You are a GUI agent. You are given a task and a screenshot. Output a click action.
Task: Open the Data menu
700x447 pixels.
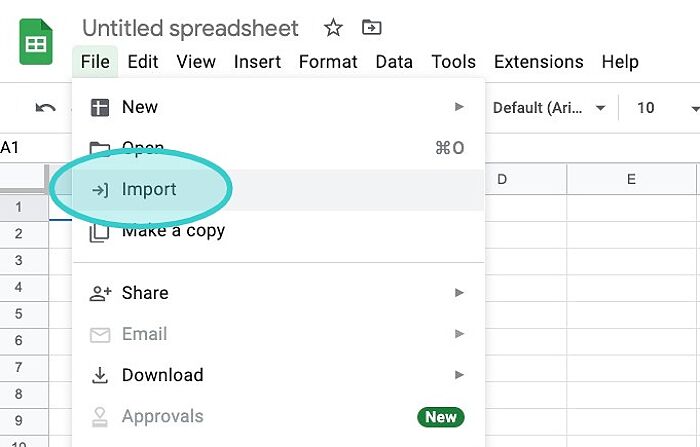pos(394,62)
